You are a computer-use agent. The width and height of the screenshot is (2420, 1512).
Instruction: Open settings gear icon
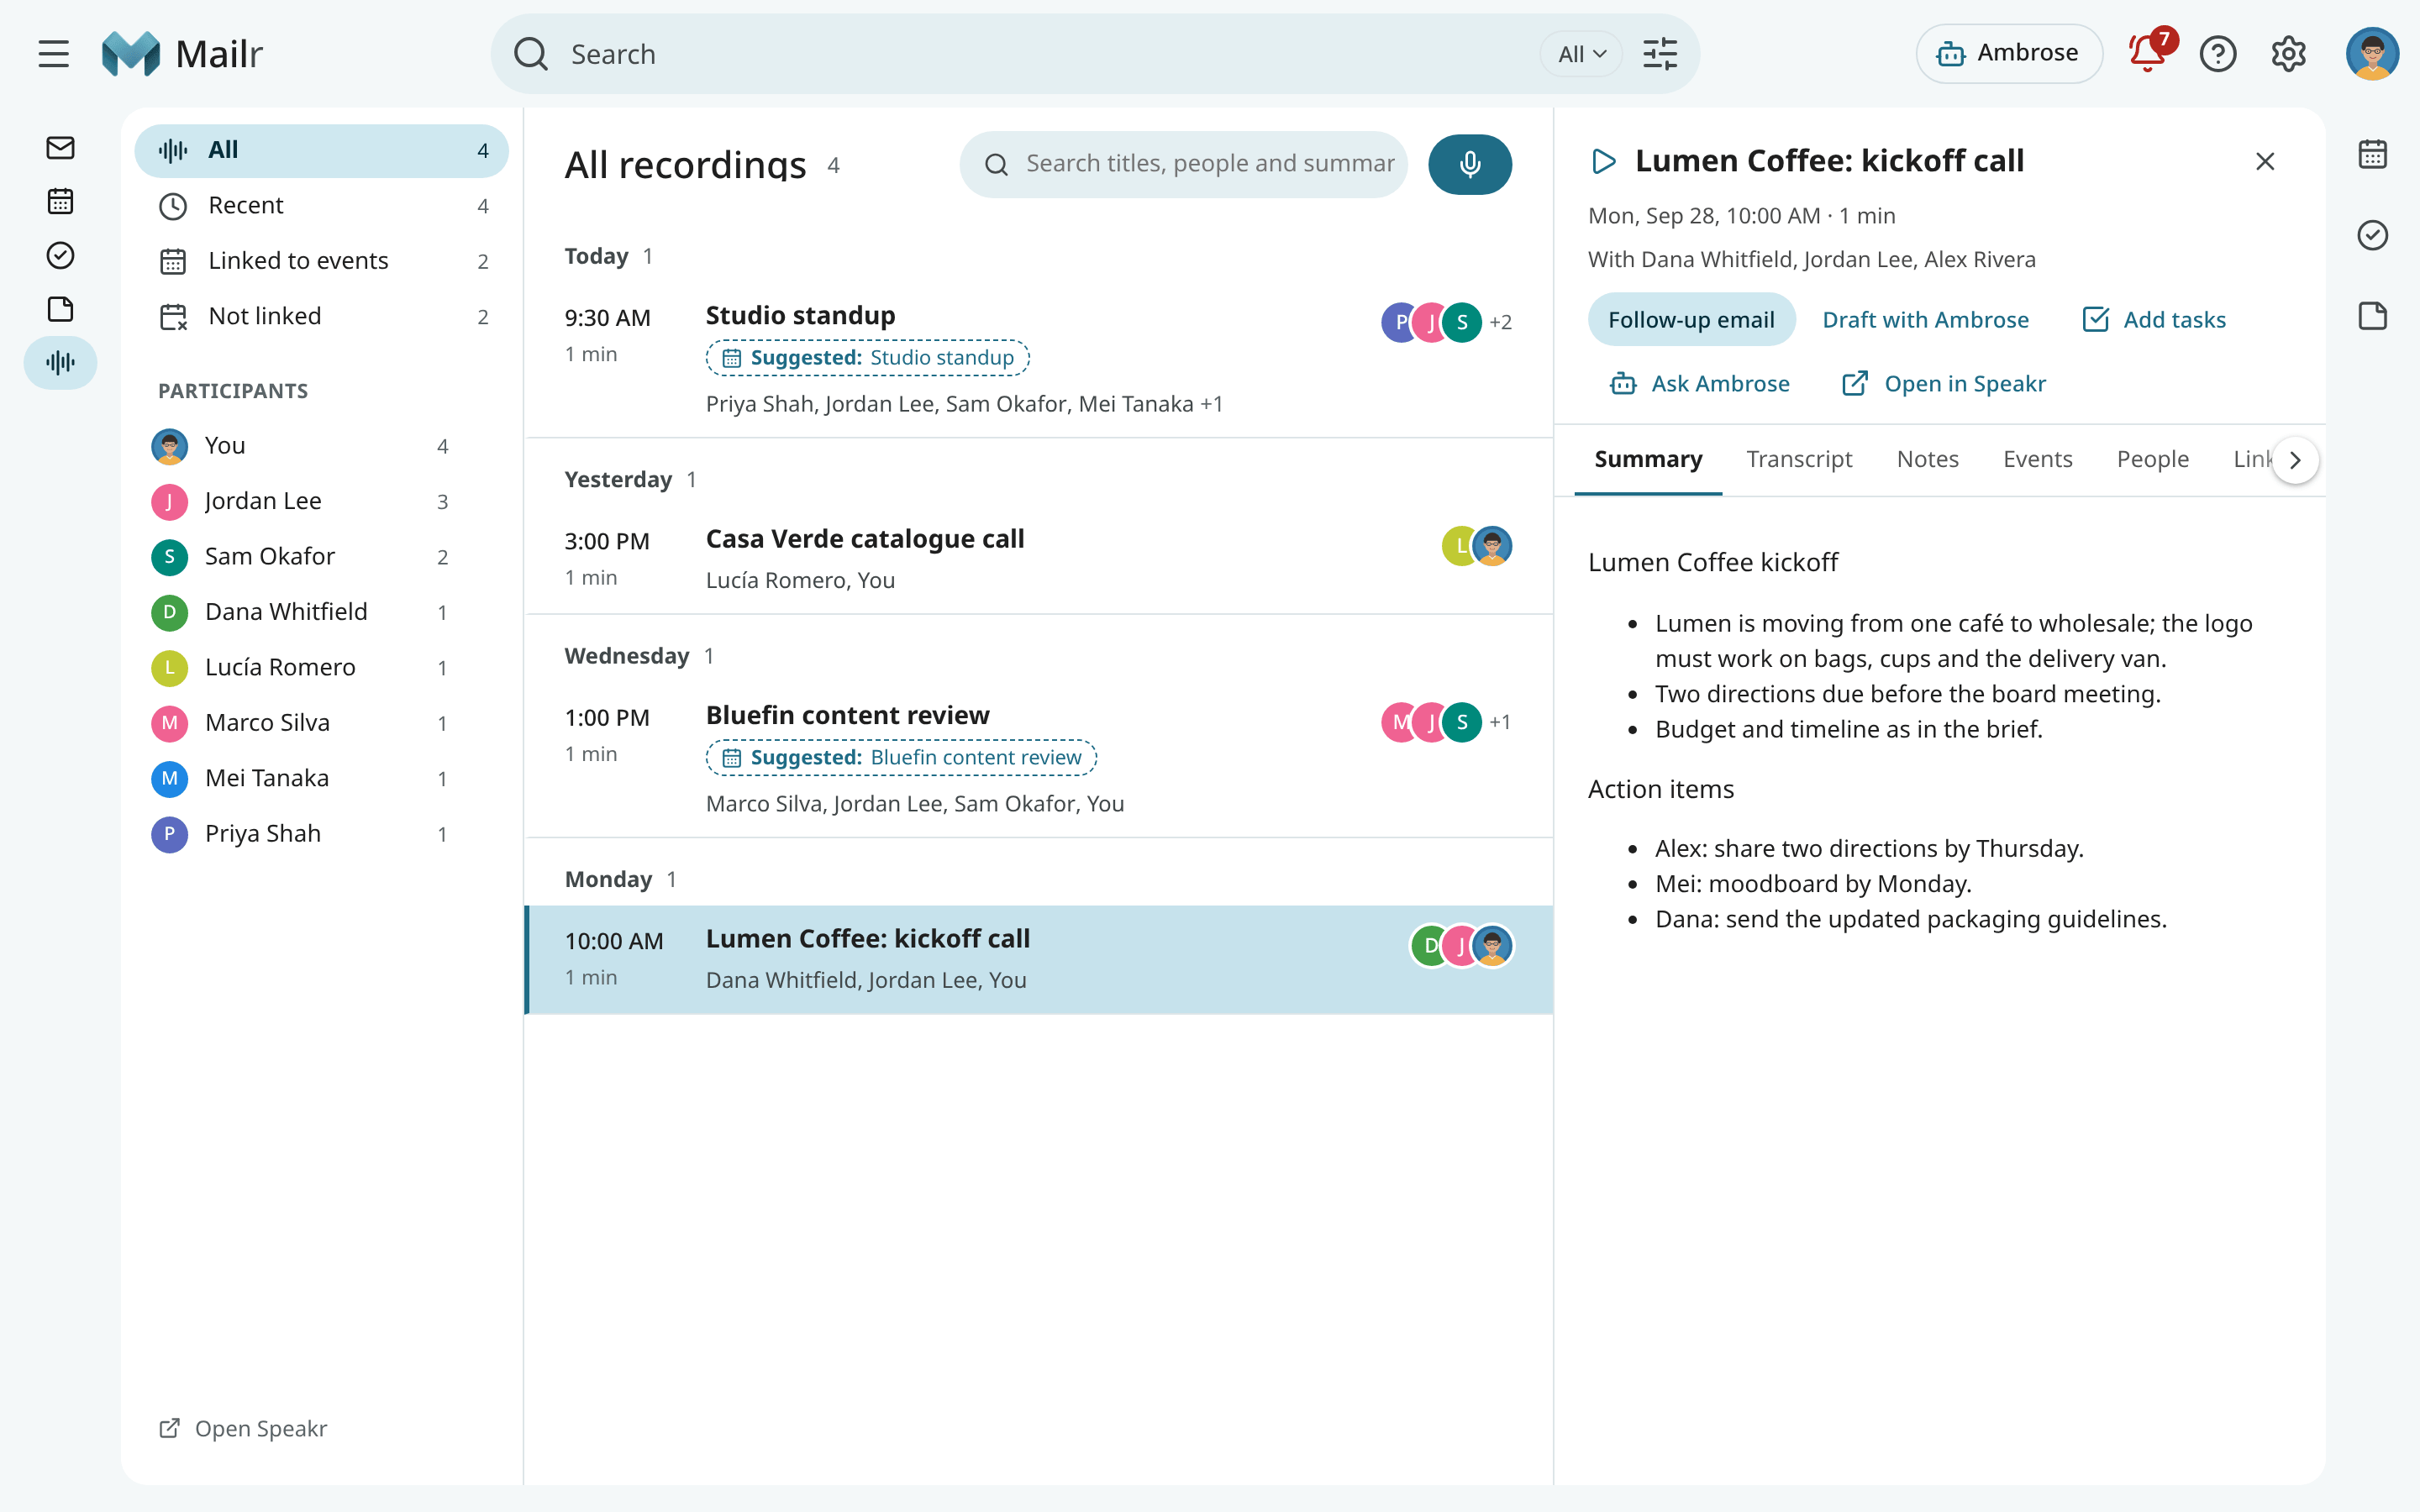(2288, 54)
